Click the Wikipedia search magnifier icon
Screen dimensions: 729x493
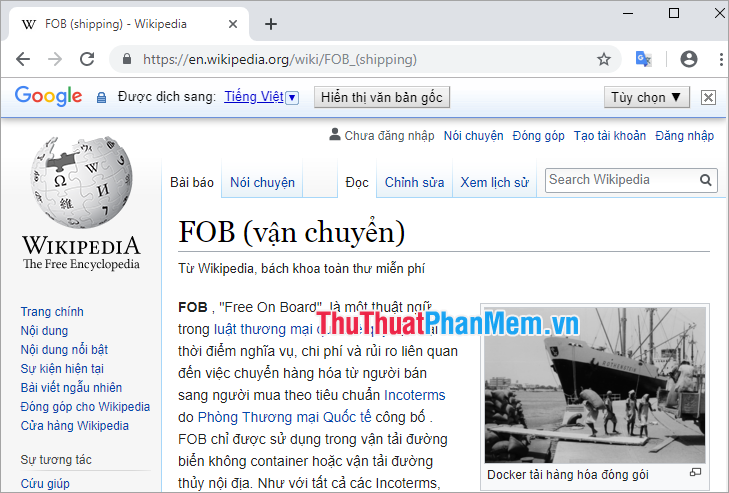[706, 180]
